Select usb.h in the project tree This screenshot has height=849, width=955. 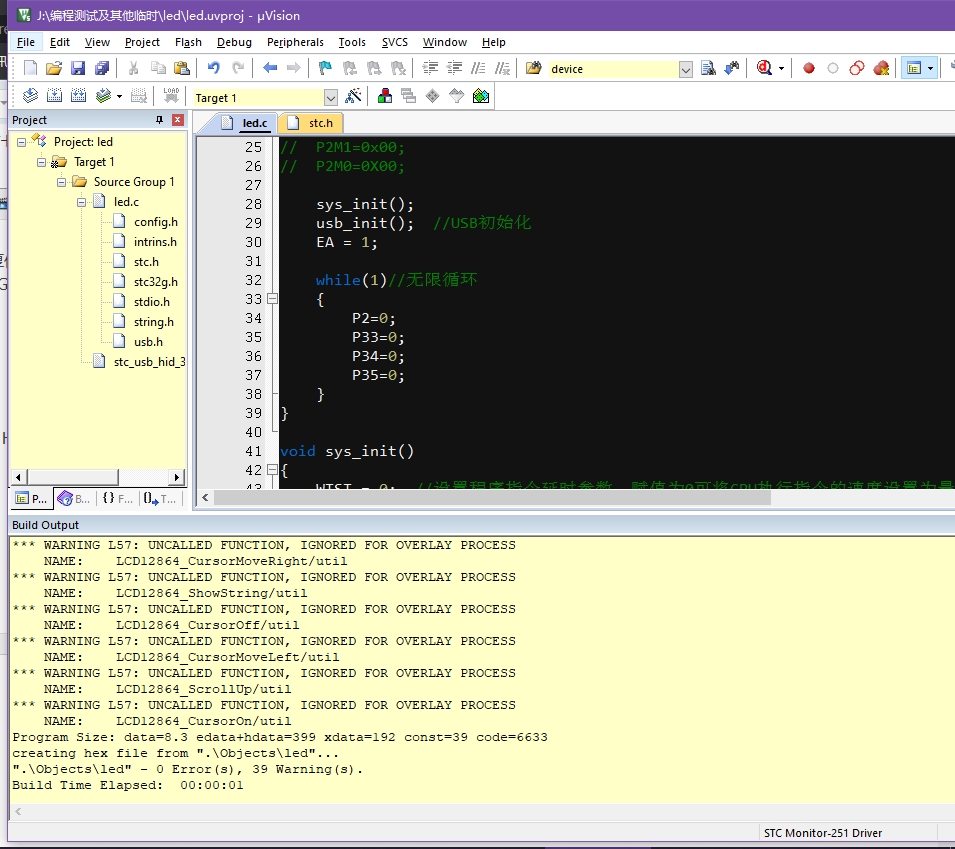pos(148,342)
